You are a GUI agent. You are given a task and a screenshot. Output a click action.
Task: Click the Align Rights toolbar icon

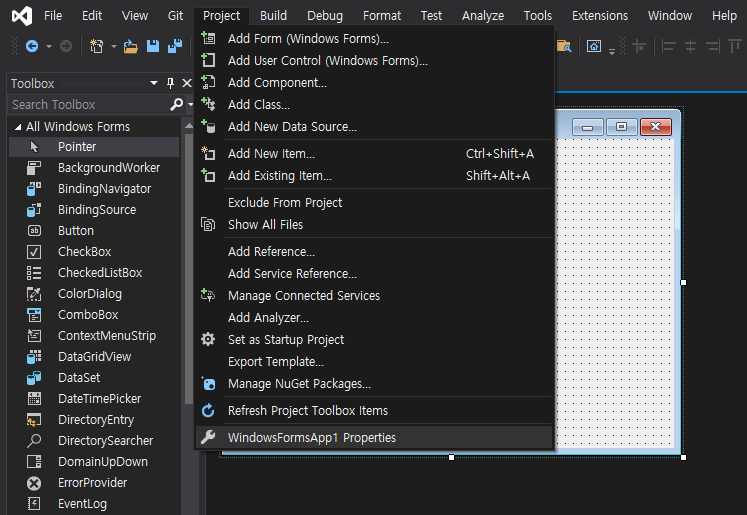click(x=713, y=46)
